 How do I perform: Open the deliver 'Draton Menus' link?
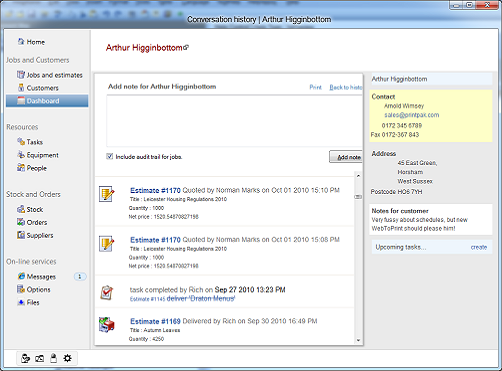[201, 299]
